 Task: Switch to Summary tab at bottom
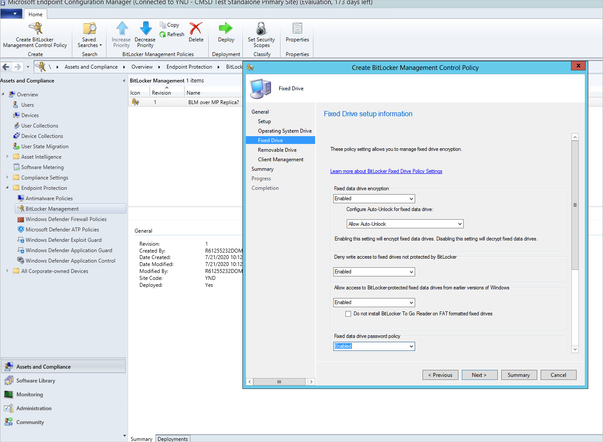click(x=141, y=439)
